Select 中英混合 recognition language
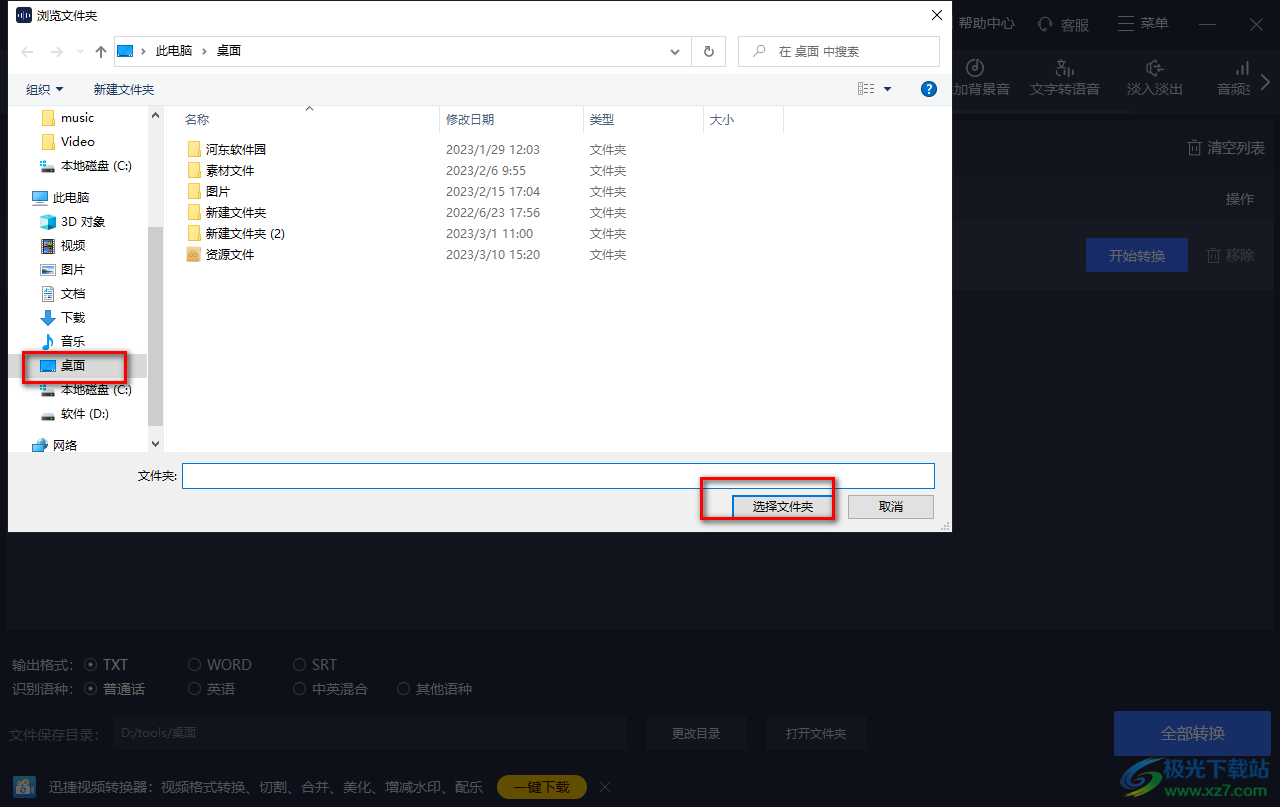 point(331,689)
